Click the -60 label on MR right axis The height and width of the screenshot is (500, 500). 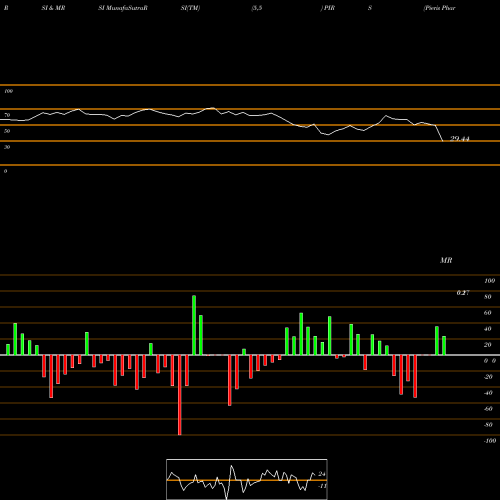[x=488, y=409]
